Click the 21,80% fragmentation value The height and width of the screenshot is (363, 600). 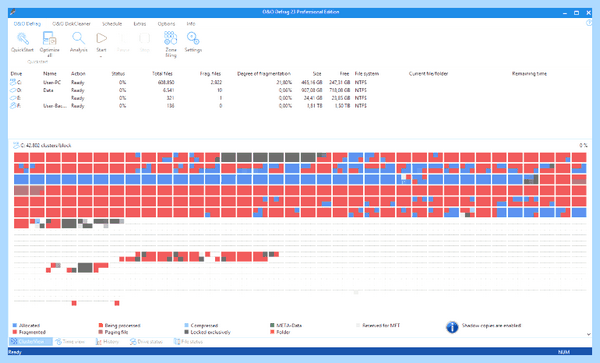click(284, 82)
